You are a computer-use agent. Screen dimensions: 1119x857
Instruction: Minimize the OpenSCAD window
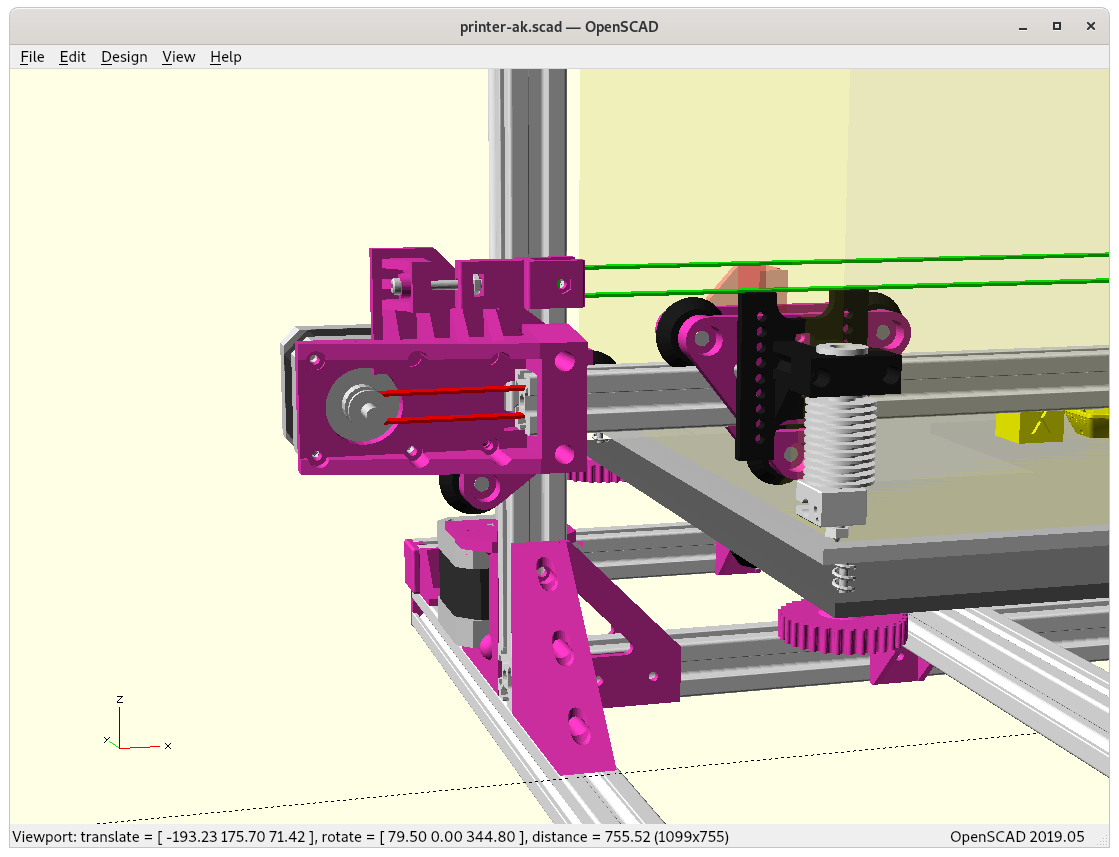point(1019,26)
